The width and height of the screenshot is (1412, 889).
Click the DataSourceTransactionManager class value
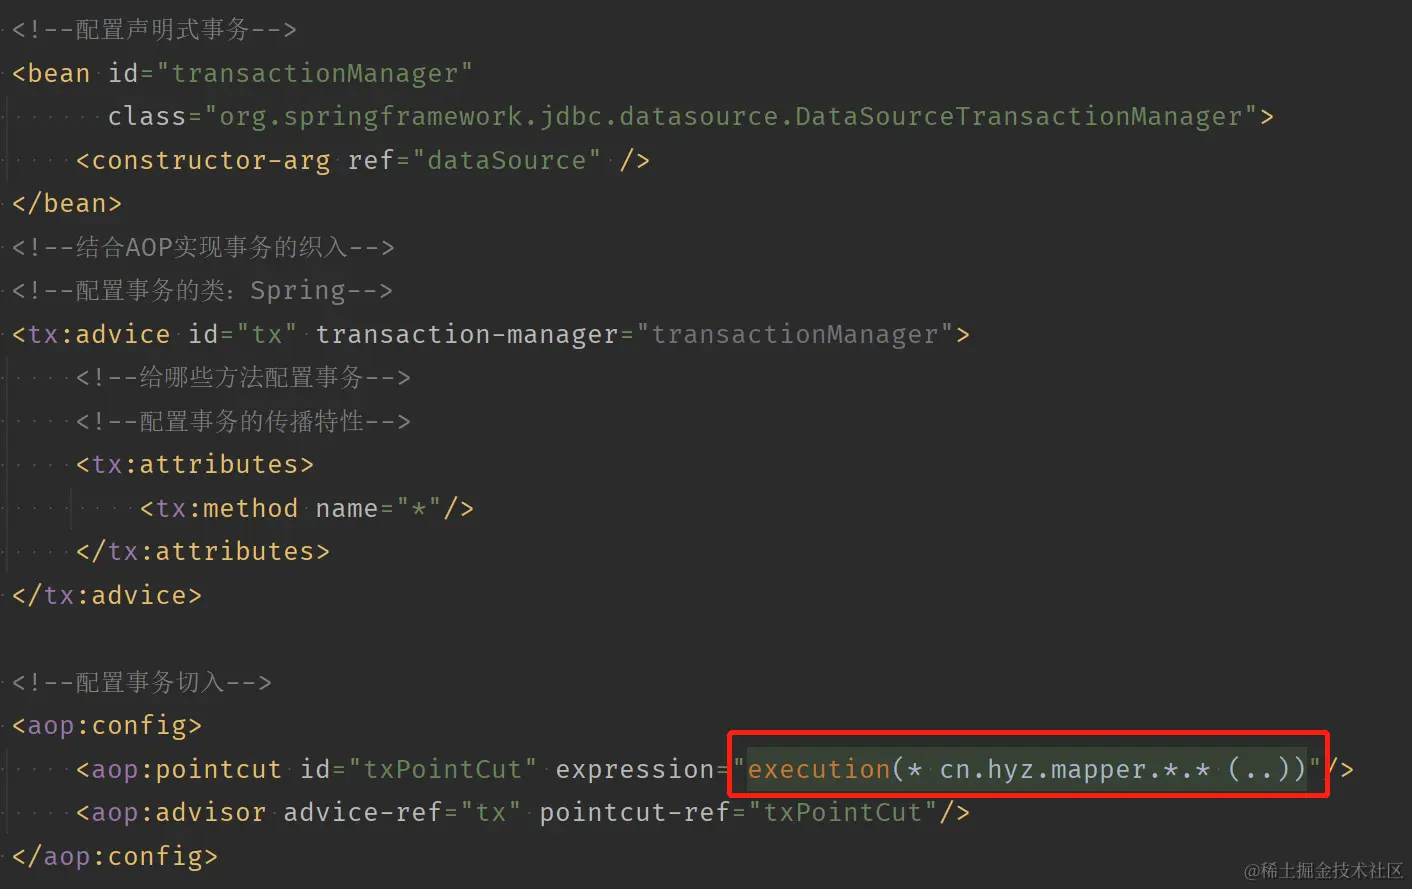tap(731, 117)
